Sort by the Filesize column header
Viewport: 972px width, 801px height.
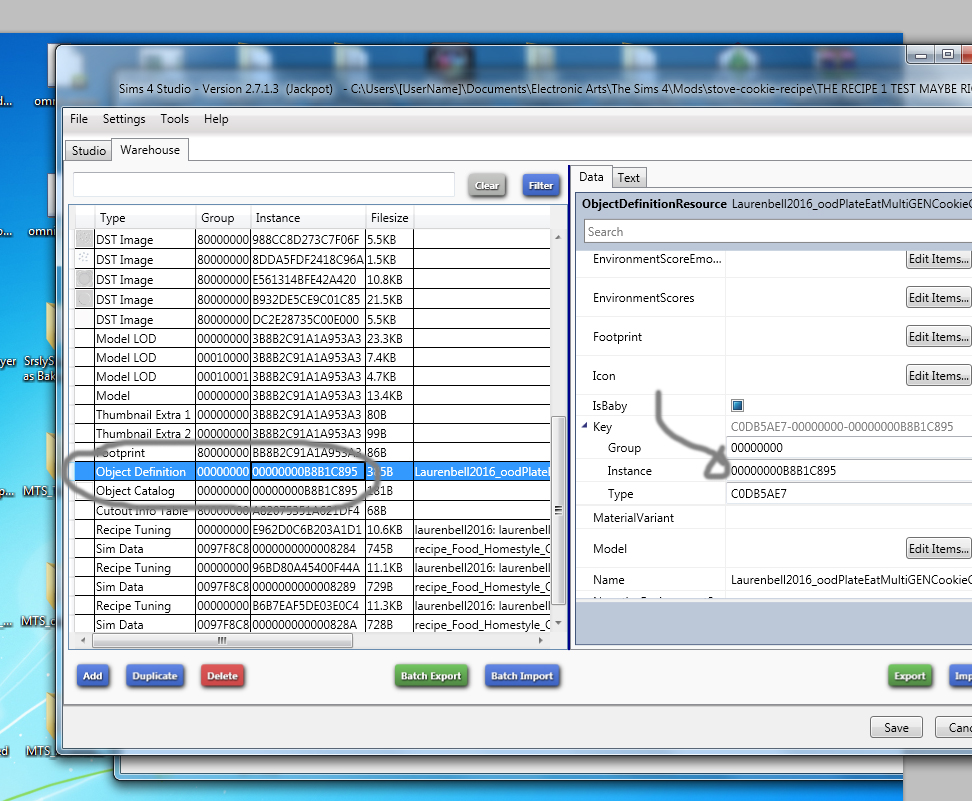[x=389, y=218]
